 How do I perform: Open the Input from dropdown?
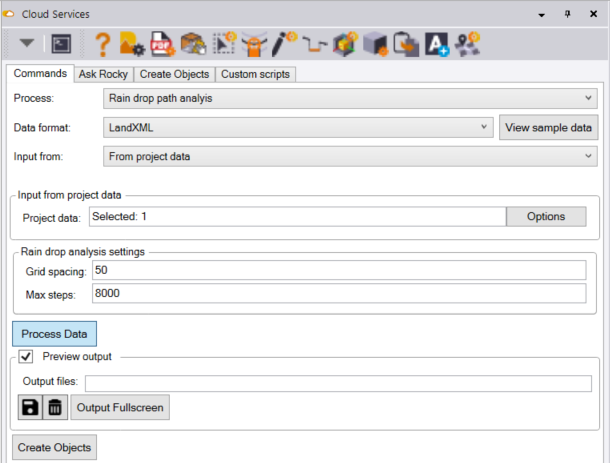(x=350, y=156)
